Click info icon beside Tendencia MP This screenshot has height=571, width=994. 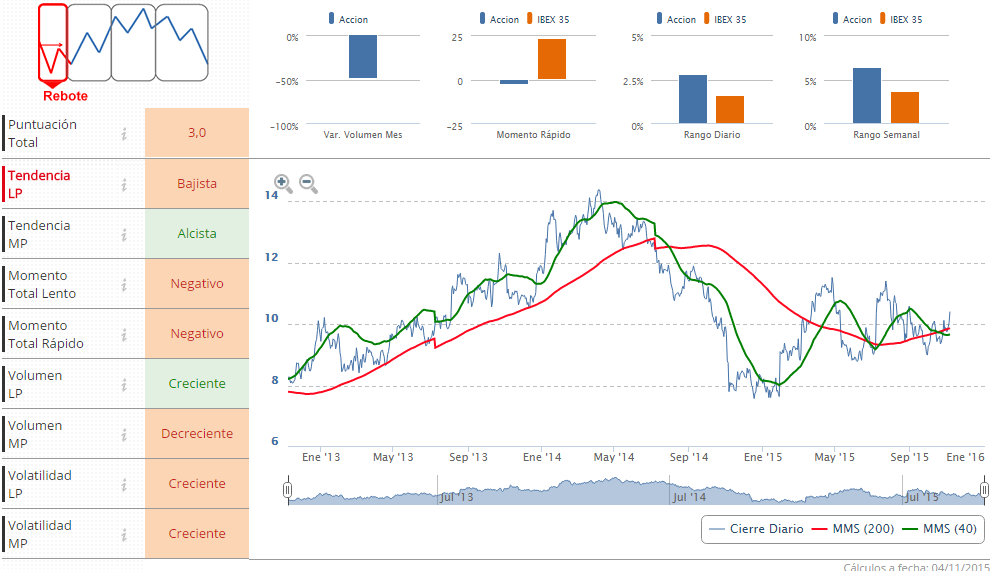pos(124,234)
